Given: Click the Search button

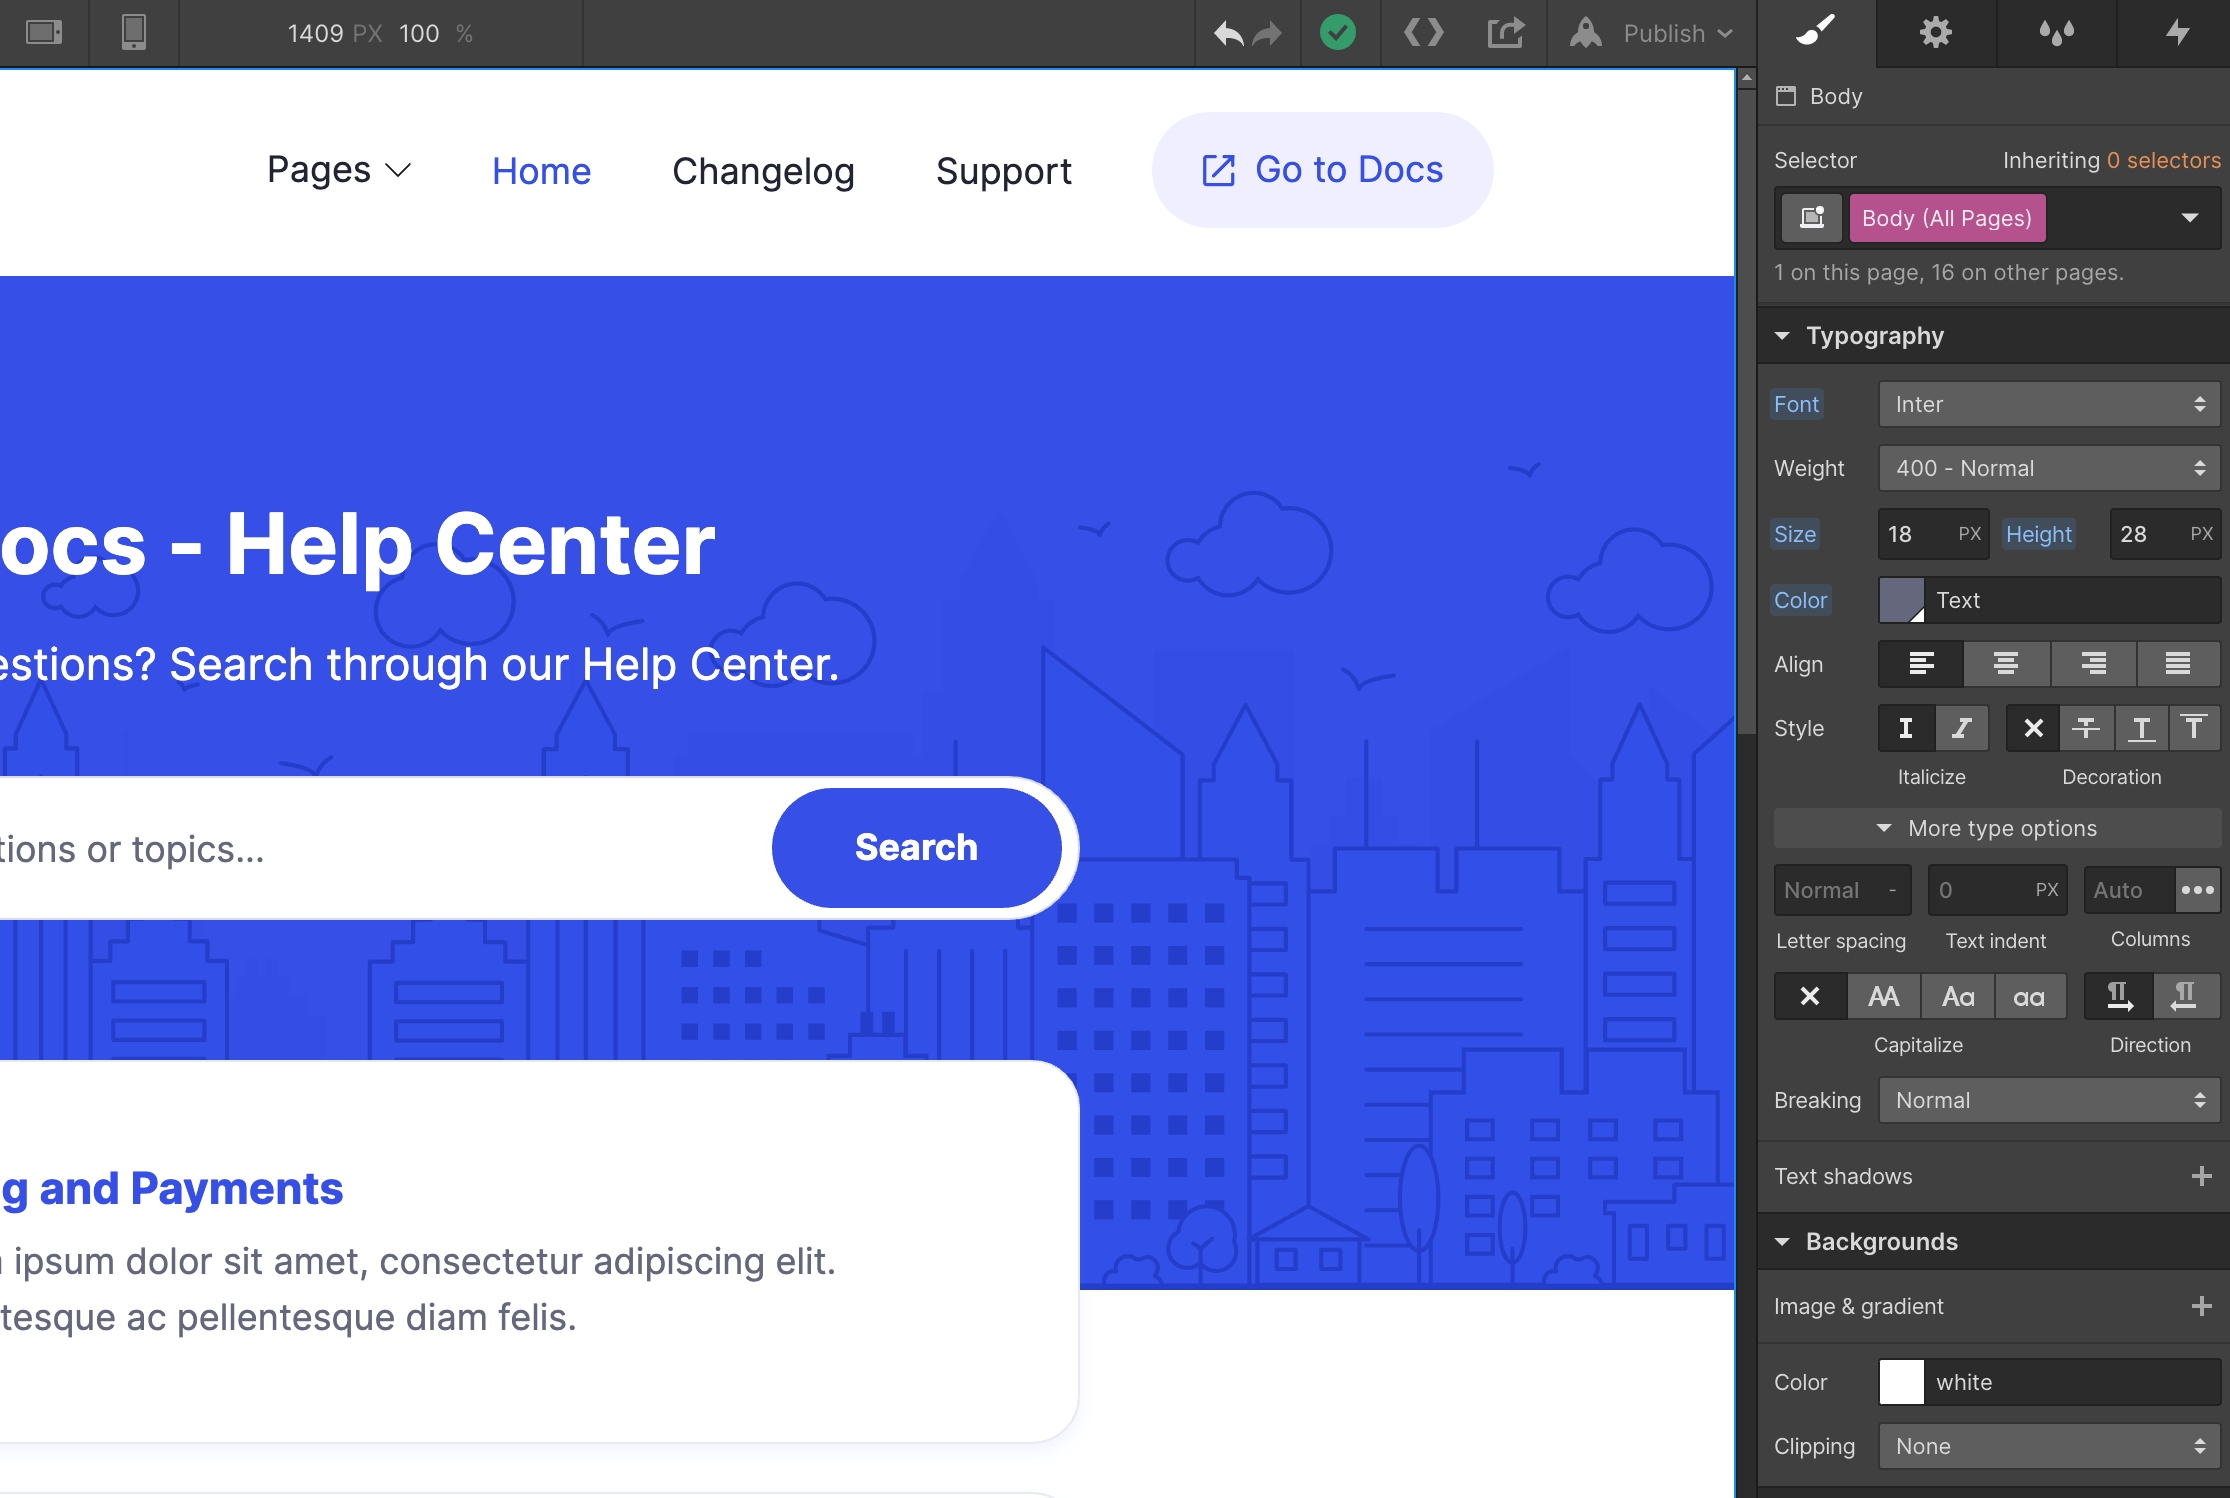Looking at the screenshot, I should coord(916,847).
